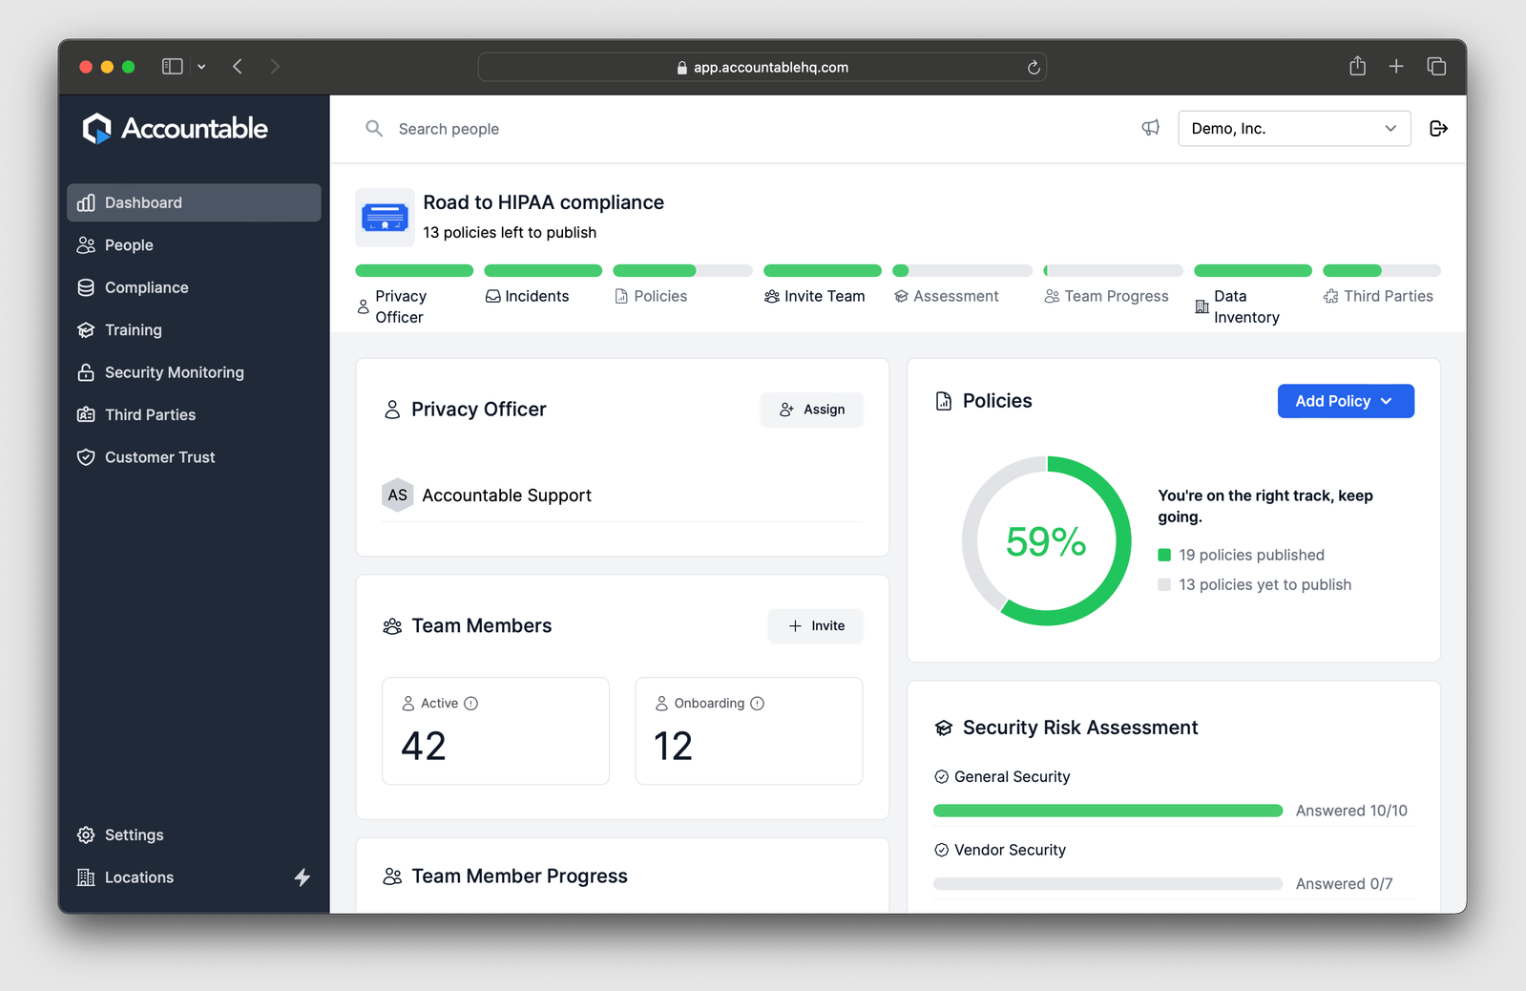
Task: Click the Team Member Progress heading icon
Action: 392,876
